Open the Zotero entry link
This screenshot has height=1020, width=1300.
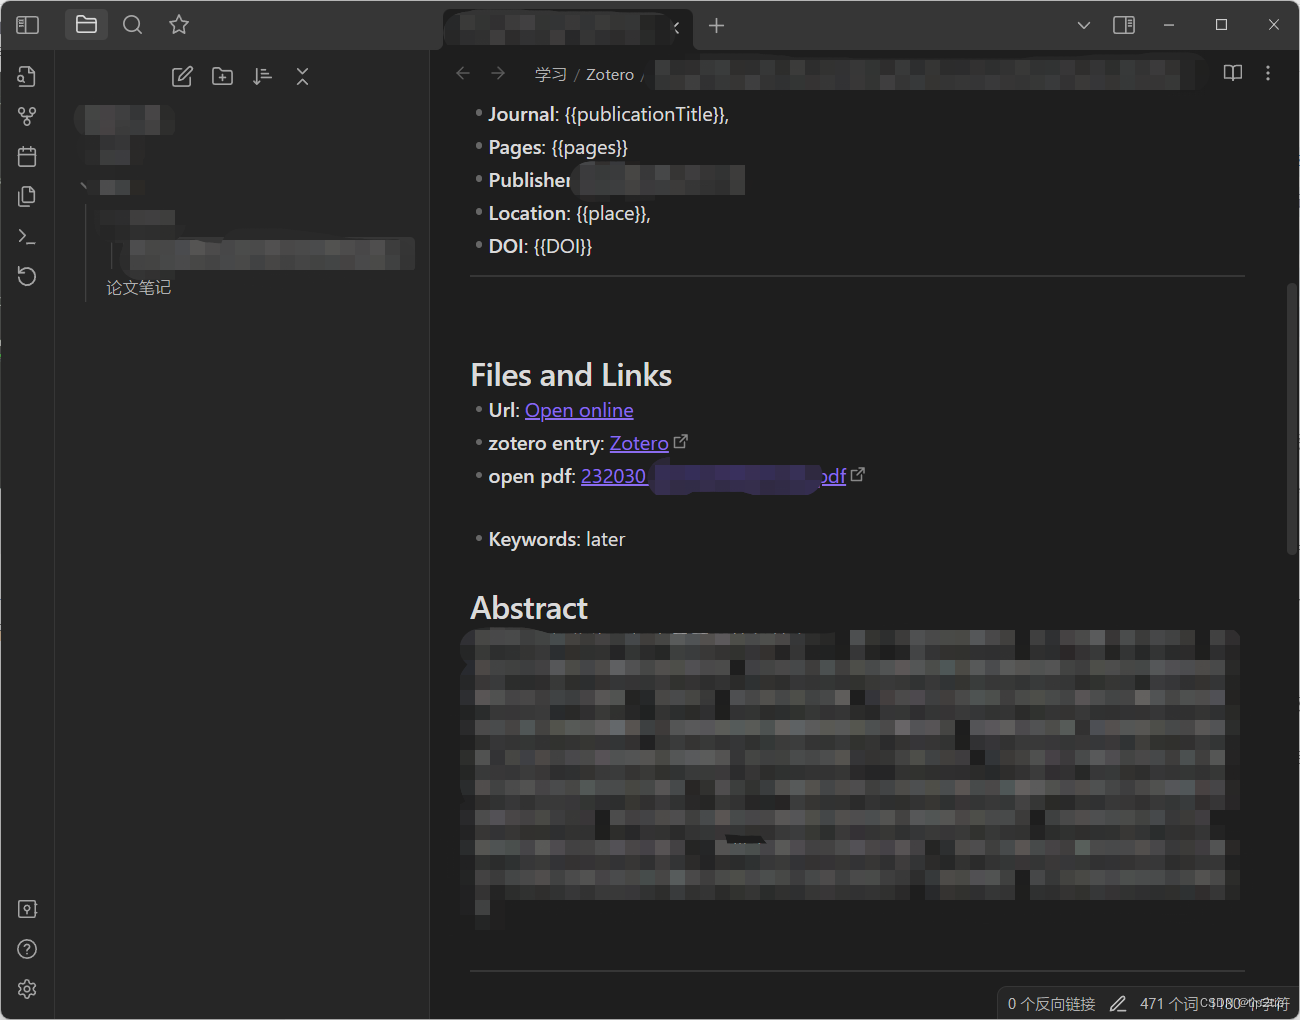[x=639, y=443]
